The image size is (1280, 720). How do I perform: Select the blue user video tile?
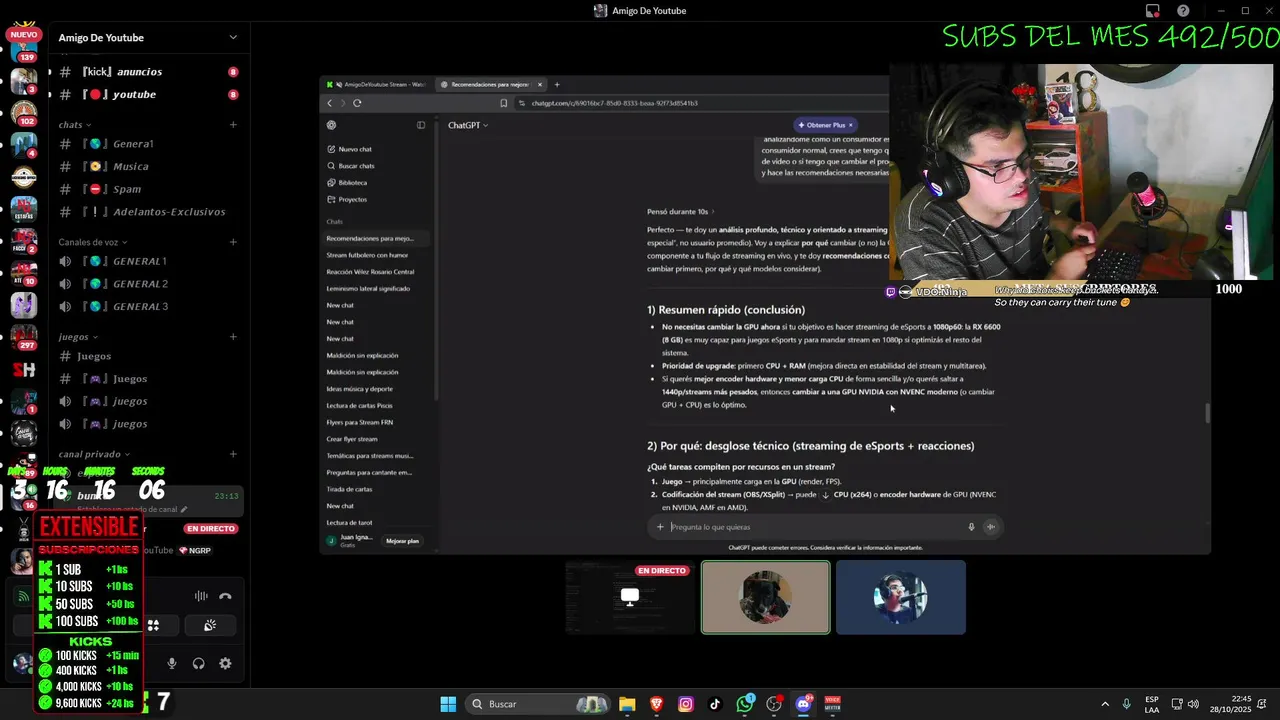(x=901, y=597)
